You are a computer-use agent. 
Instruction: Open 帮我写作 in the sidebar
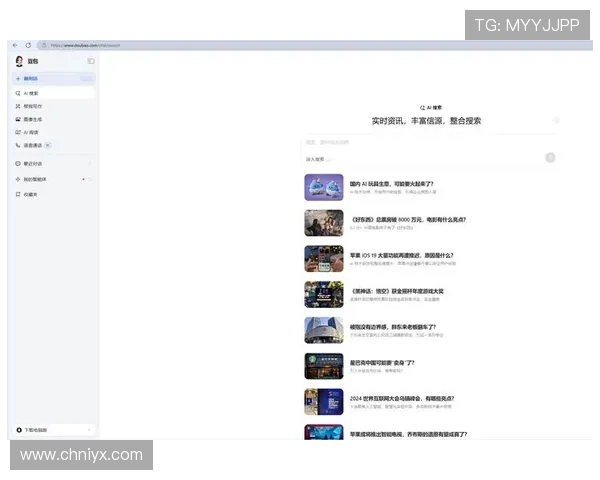[x=54, y=106]
